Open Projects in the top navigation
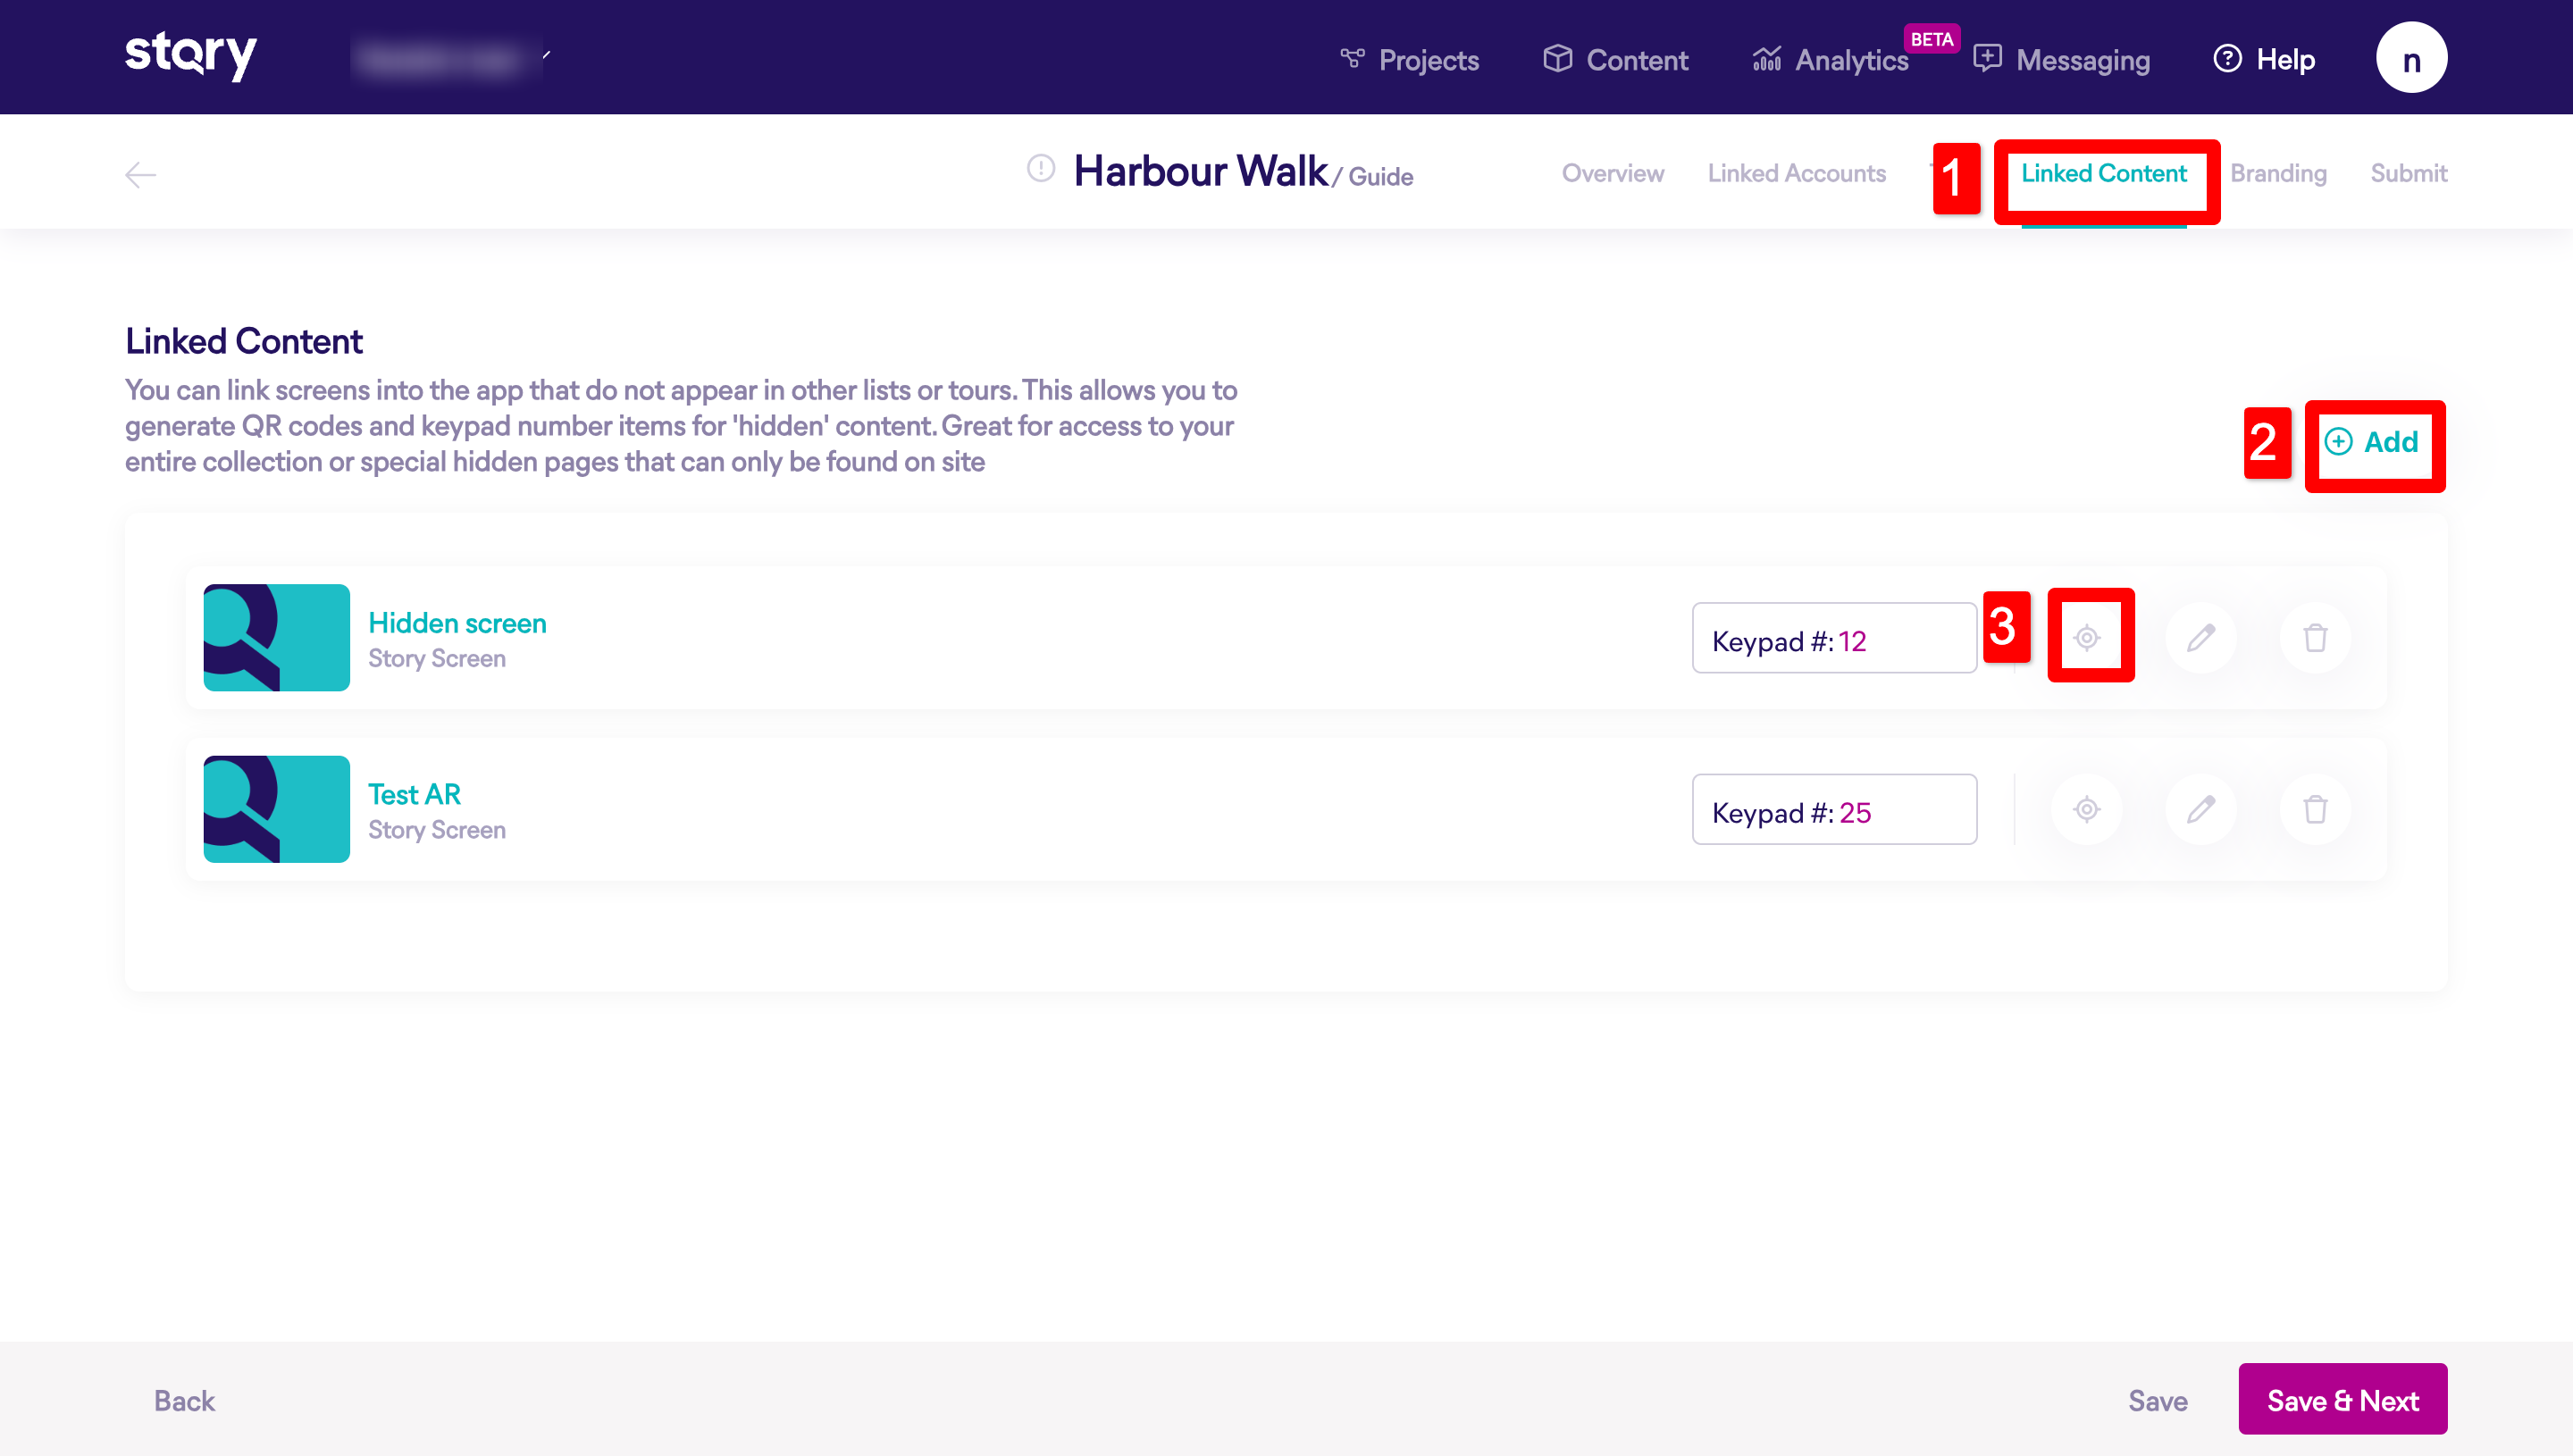 tap(1410, 60)
